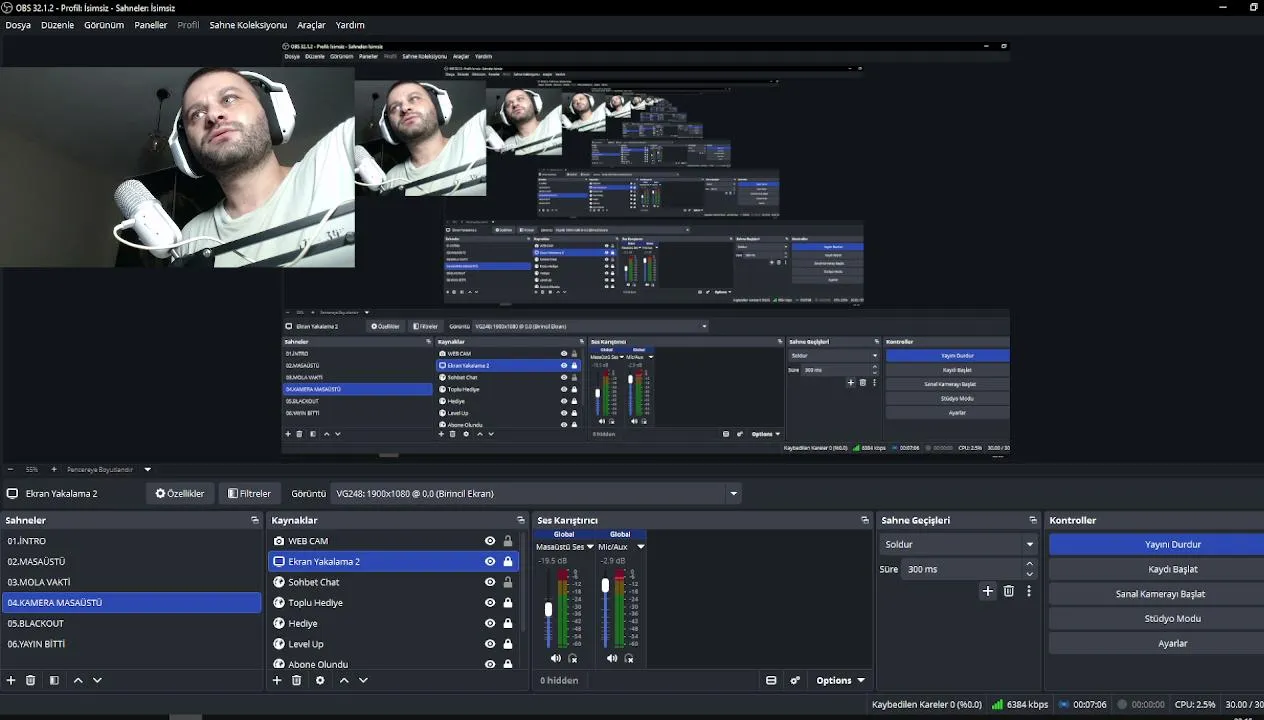Screen dimensions: 1264x720
Task: Open source properties gear in Kaynaklar toolbar
Action: pos(320,680)
